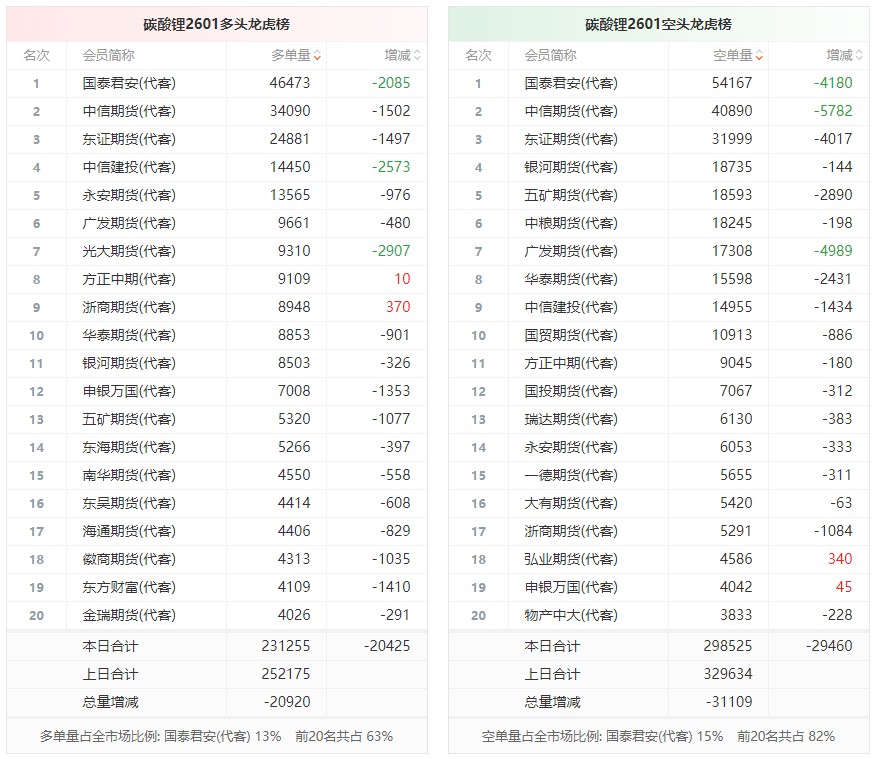Select 申银万国(代客) in short table
Screen dimensions: 876x759
(571, 587)
